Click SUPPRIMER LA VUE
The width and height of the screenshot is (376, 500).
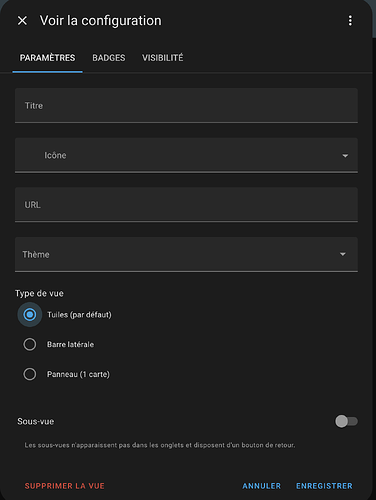coord(65,486)
